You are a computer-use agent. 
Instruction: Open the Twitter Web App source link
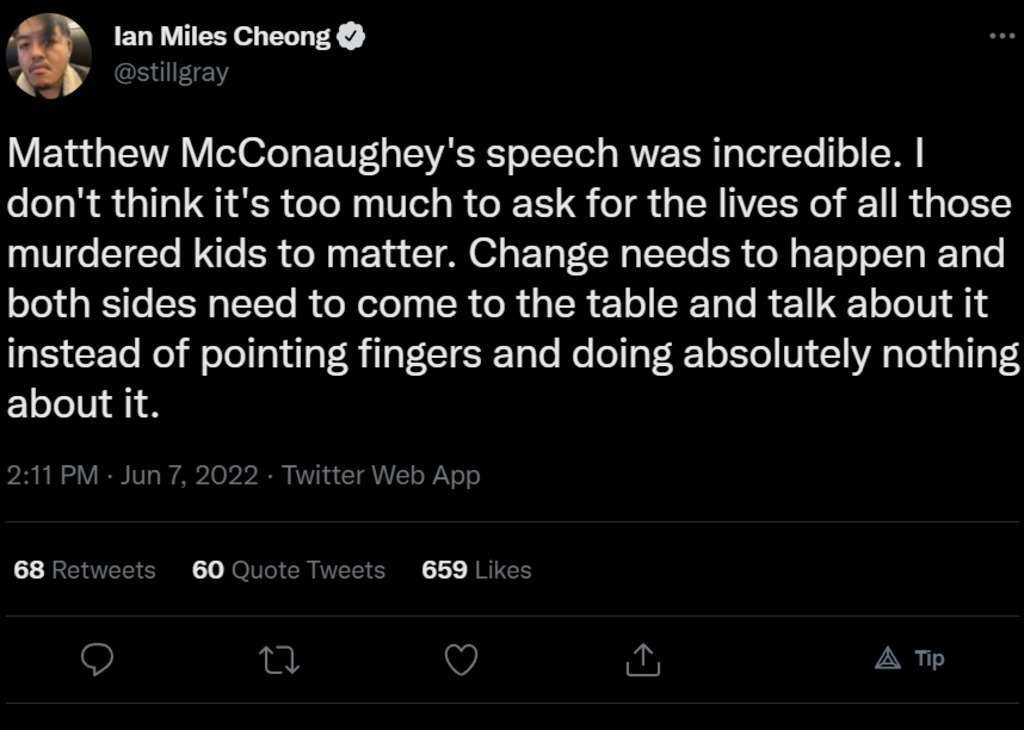point(381,475)
